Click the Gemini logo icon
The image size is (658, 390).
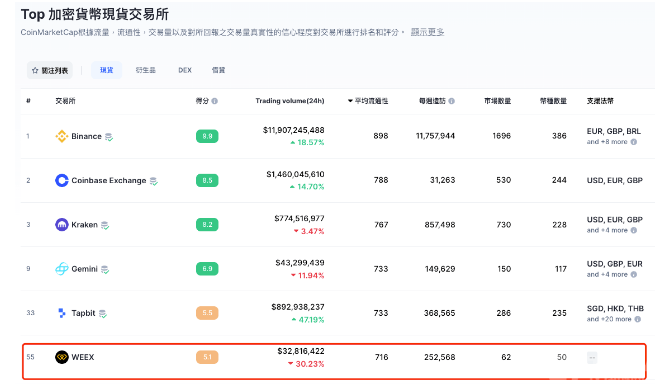62,269
